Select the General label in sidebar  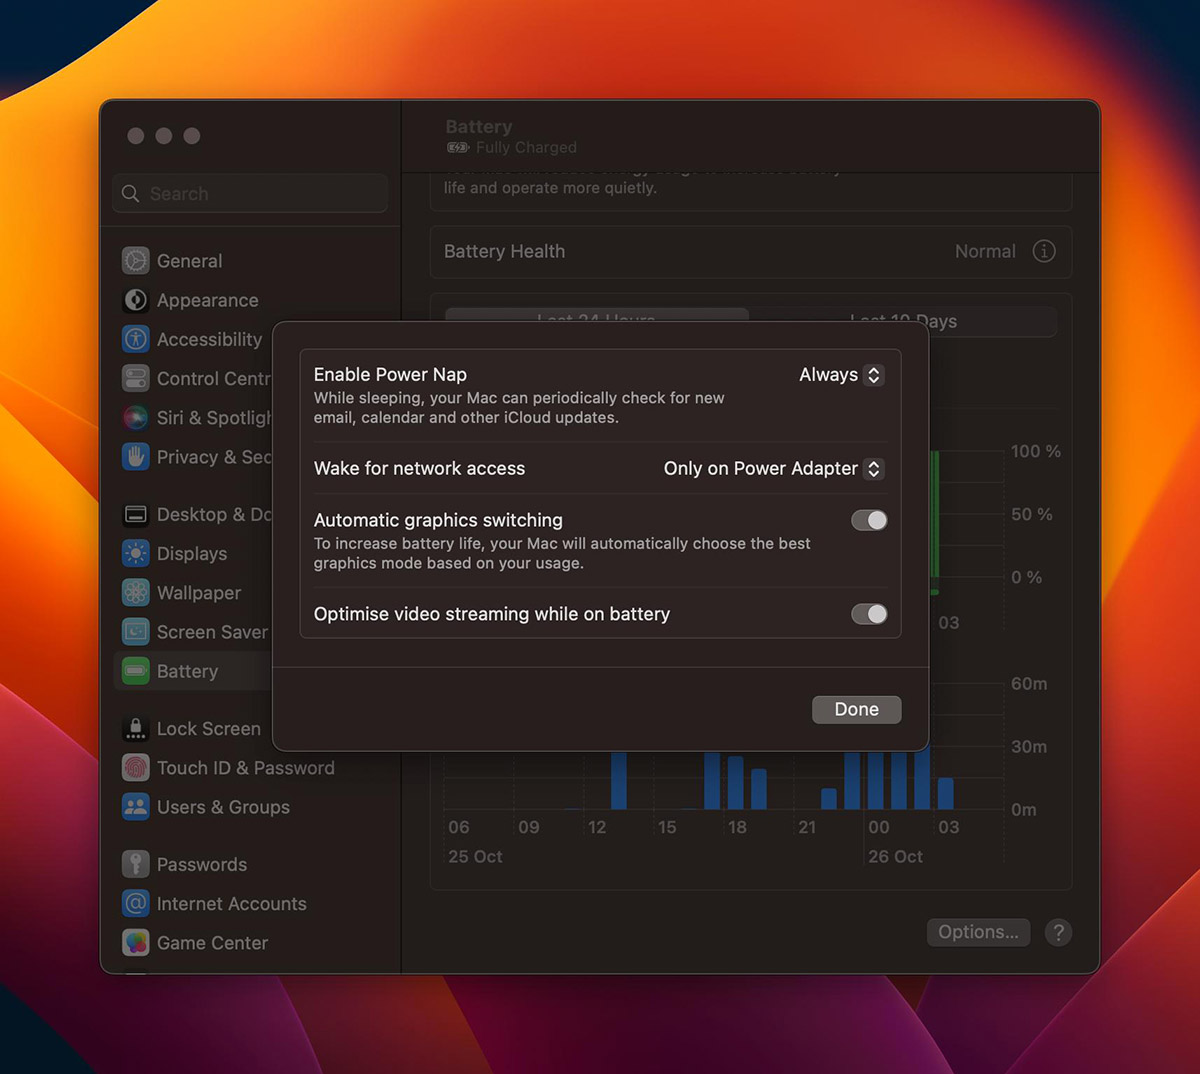click(189, 261)
